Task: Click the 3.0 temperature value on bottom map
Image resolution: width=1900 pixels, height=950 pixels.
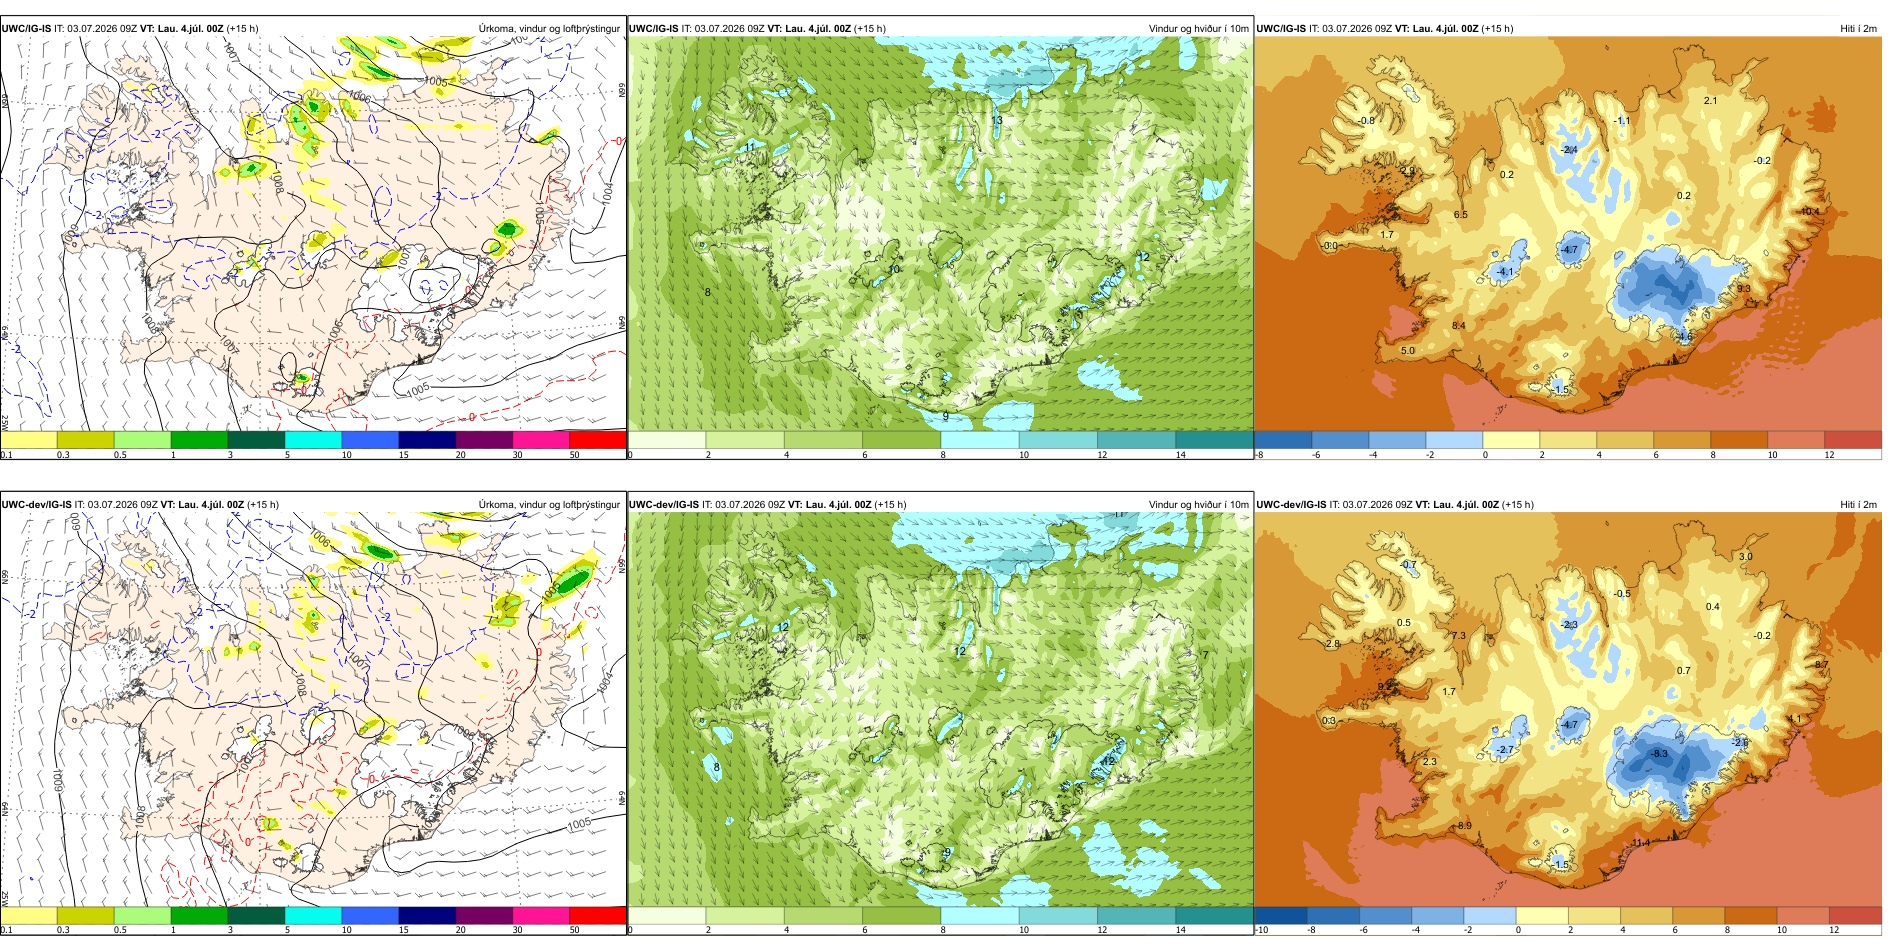Action: (1746, 557)
